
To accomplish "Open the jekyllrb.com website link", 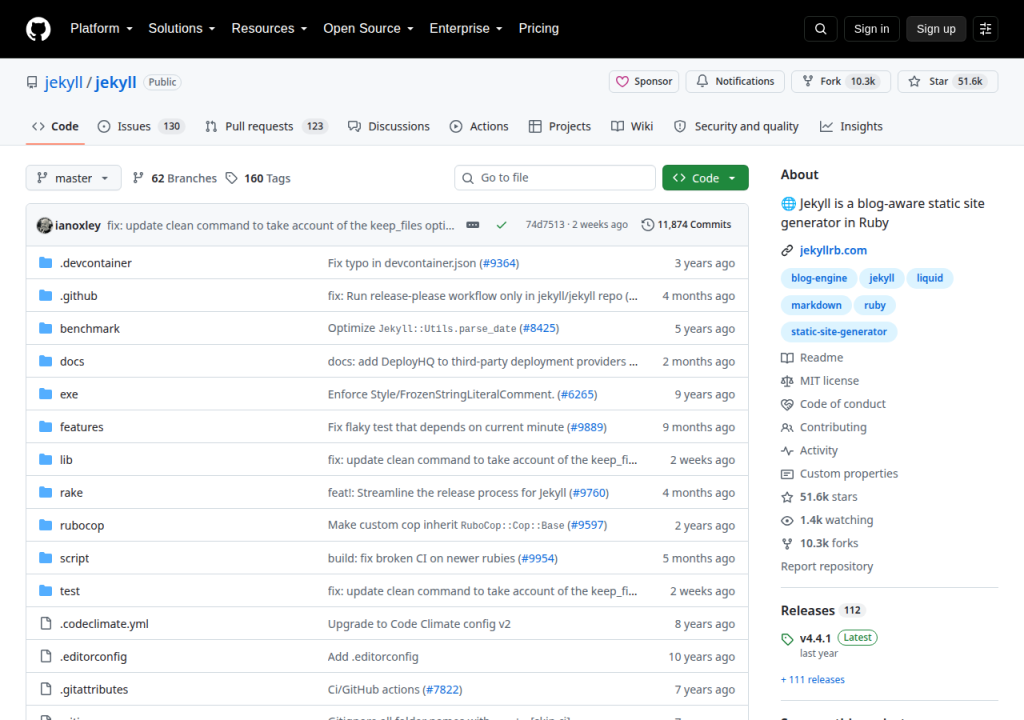I will tap(833, 250).
